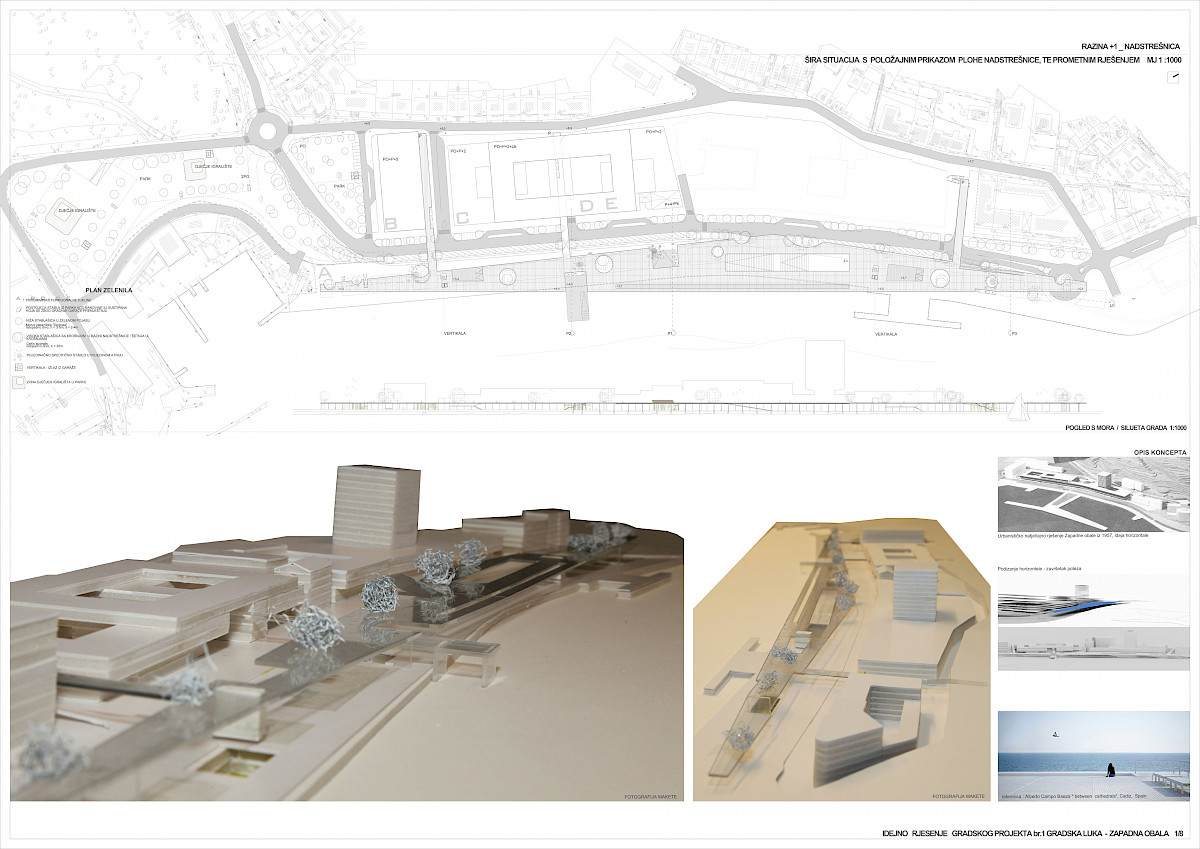Click the OPIS KONCEPTA heading
The height and width of the screenshot is (849, 1200).
click(1159, 452)
